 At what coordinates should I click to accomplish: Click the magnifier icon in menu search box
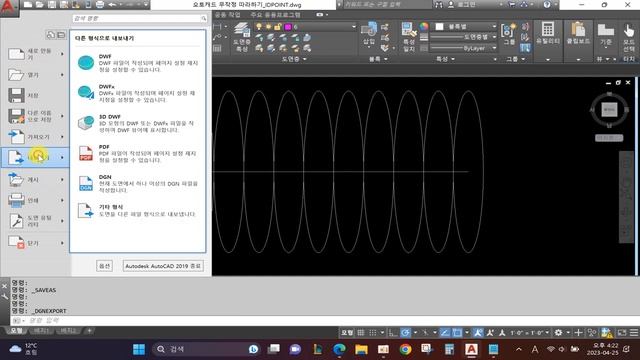(203, 18)
